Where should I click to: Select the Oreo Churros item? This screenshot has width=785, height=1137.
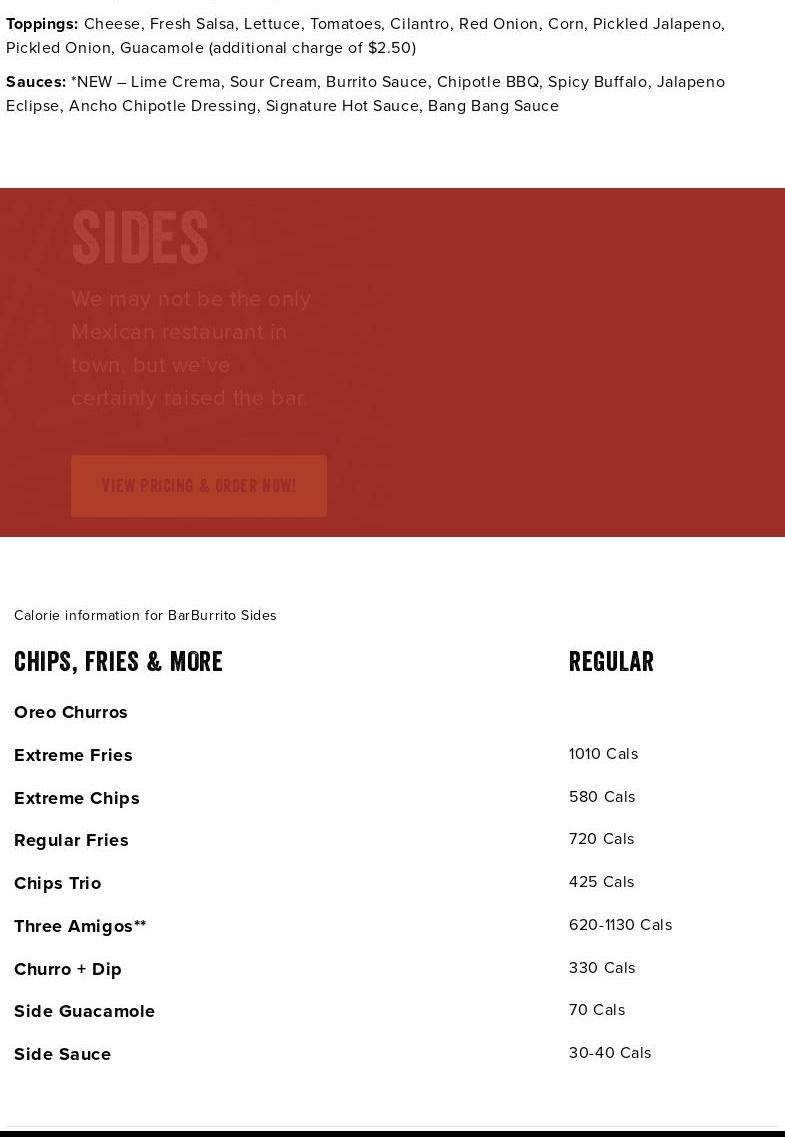(71, 712)
